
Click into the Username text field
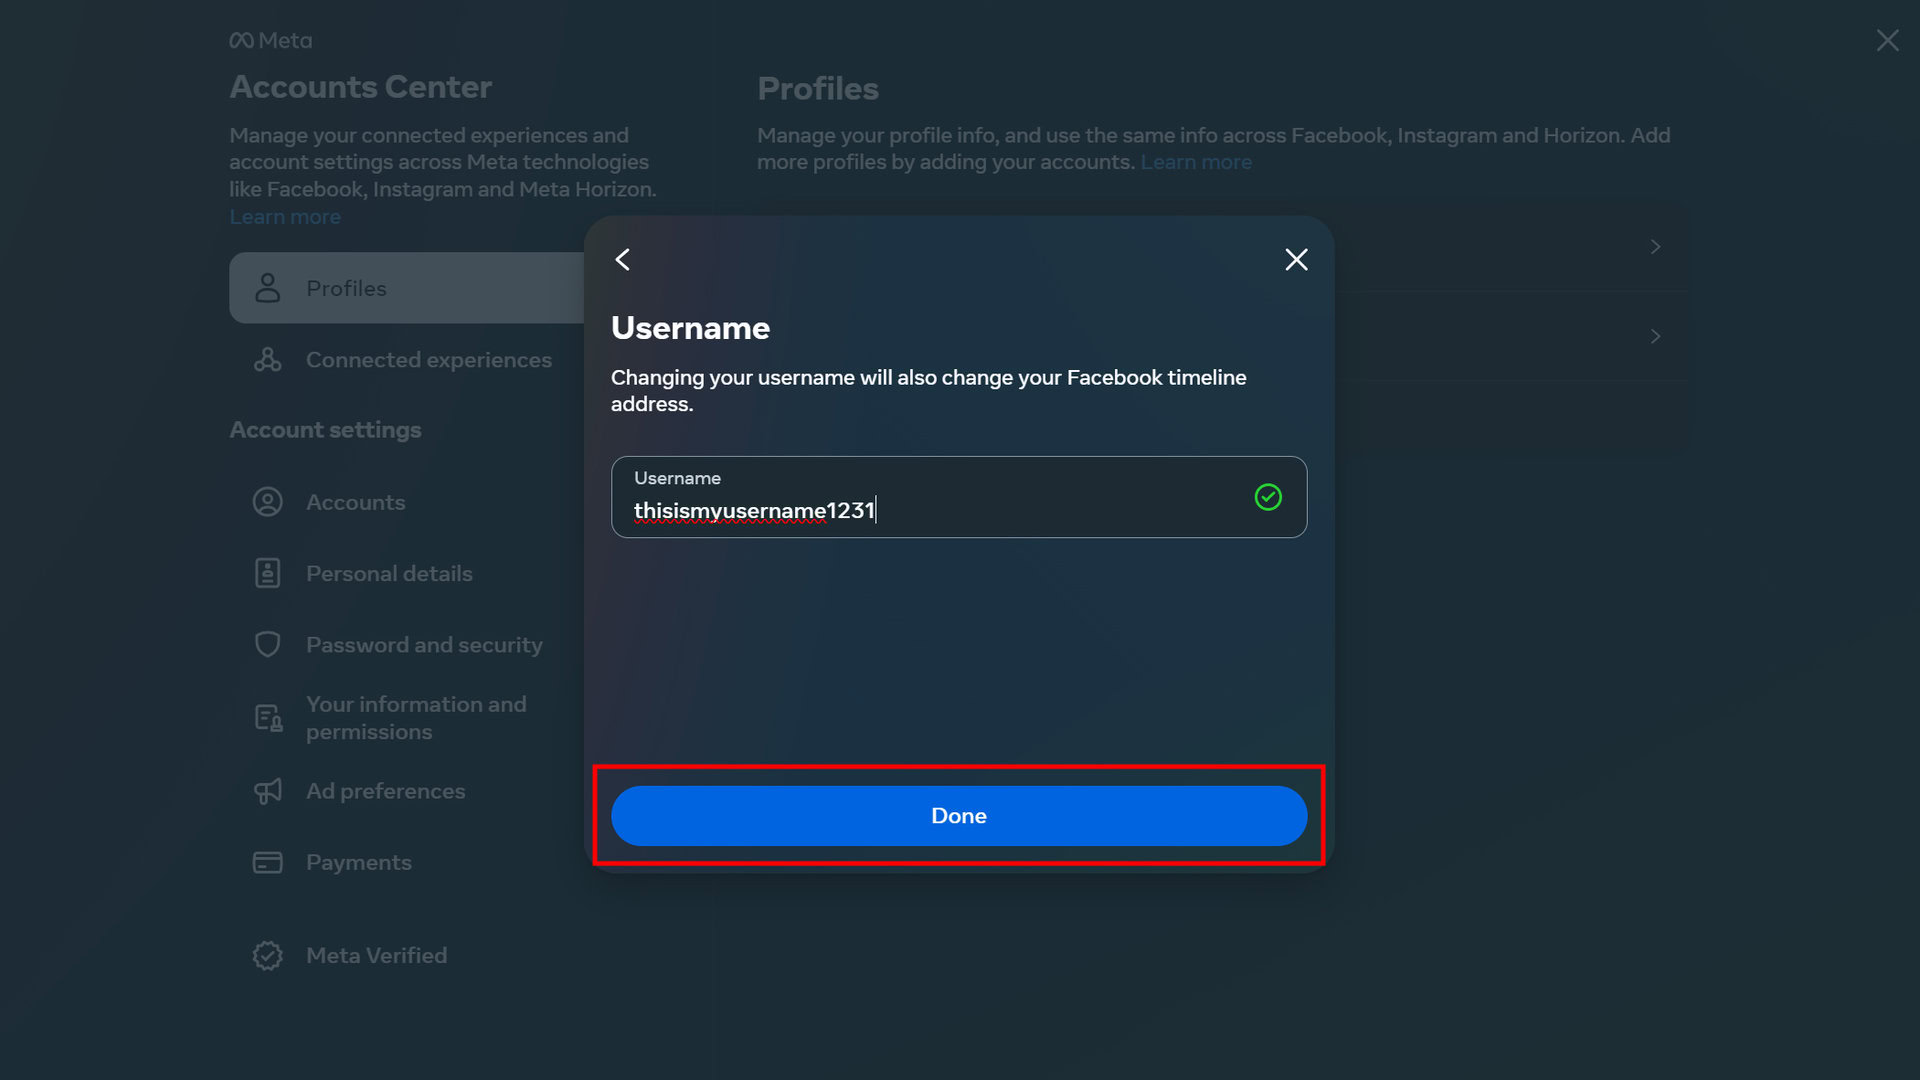(940, 510)
